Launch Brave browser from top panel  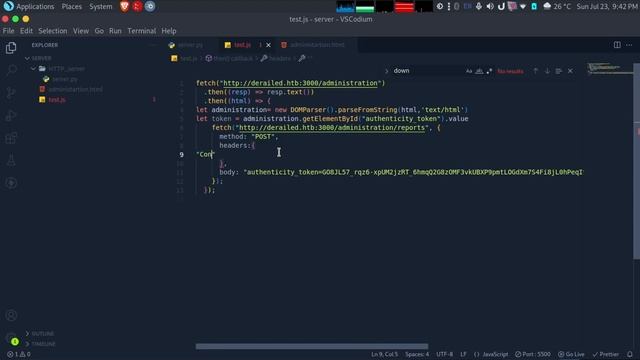[124, 7]
